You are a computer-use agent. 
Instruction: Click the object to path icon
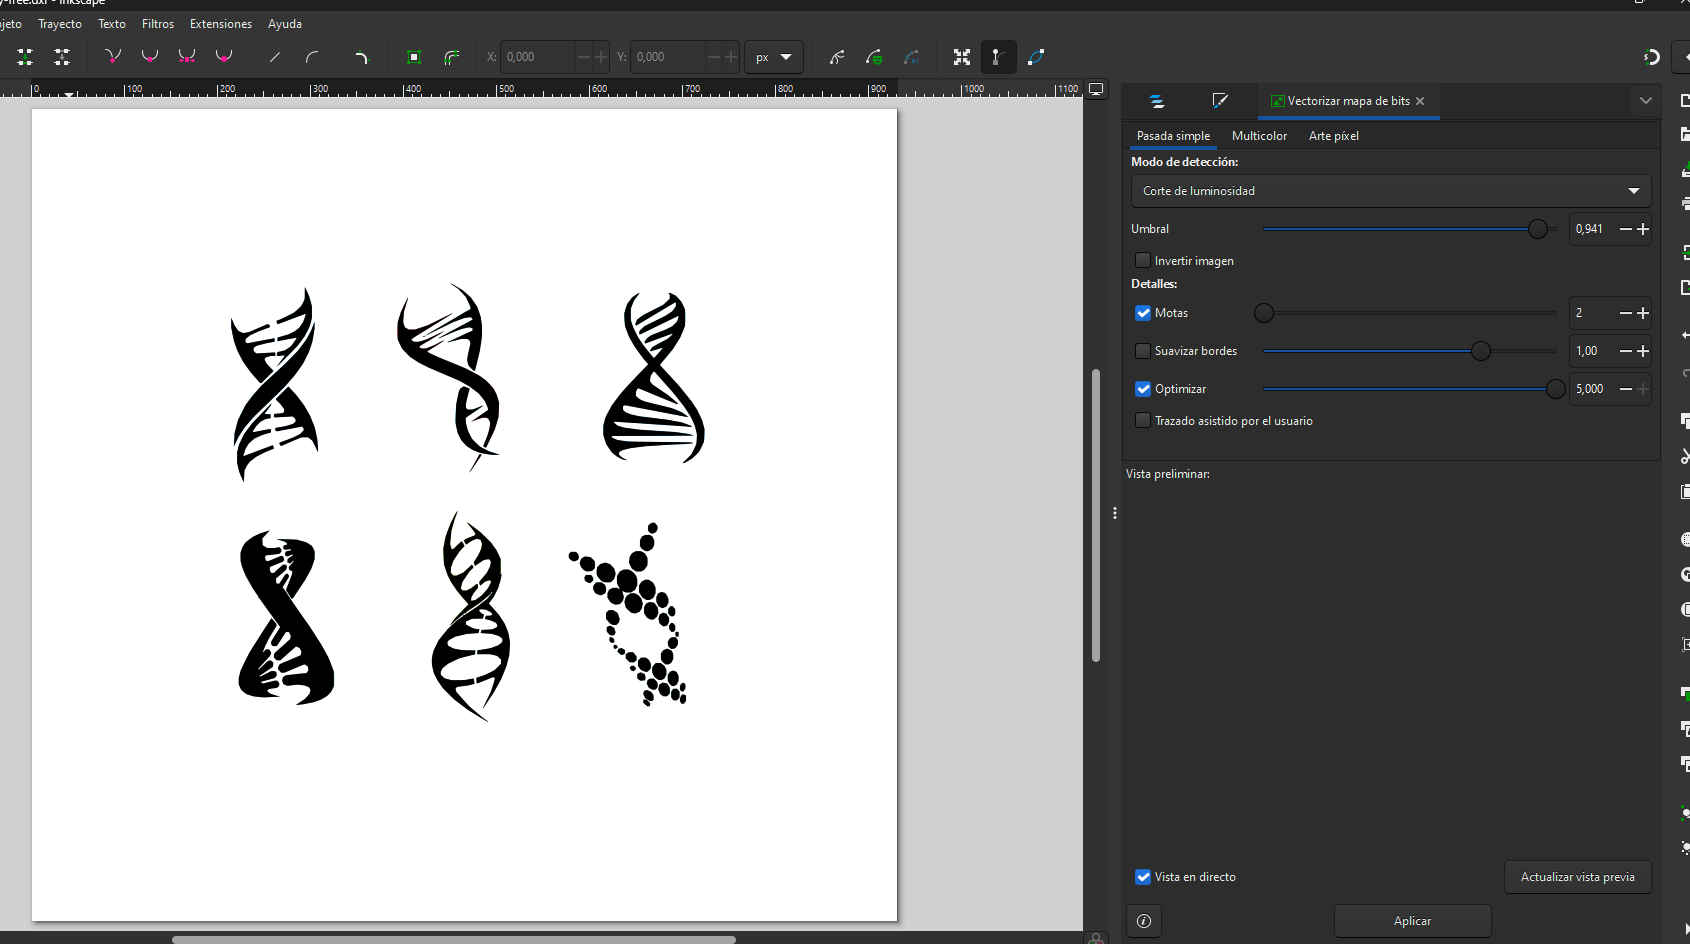click(x=414, y=57)
